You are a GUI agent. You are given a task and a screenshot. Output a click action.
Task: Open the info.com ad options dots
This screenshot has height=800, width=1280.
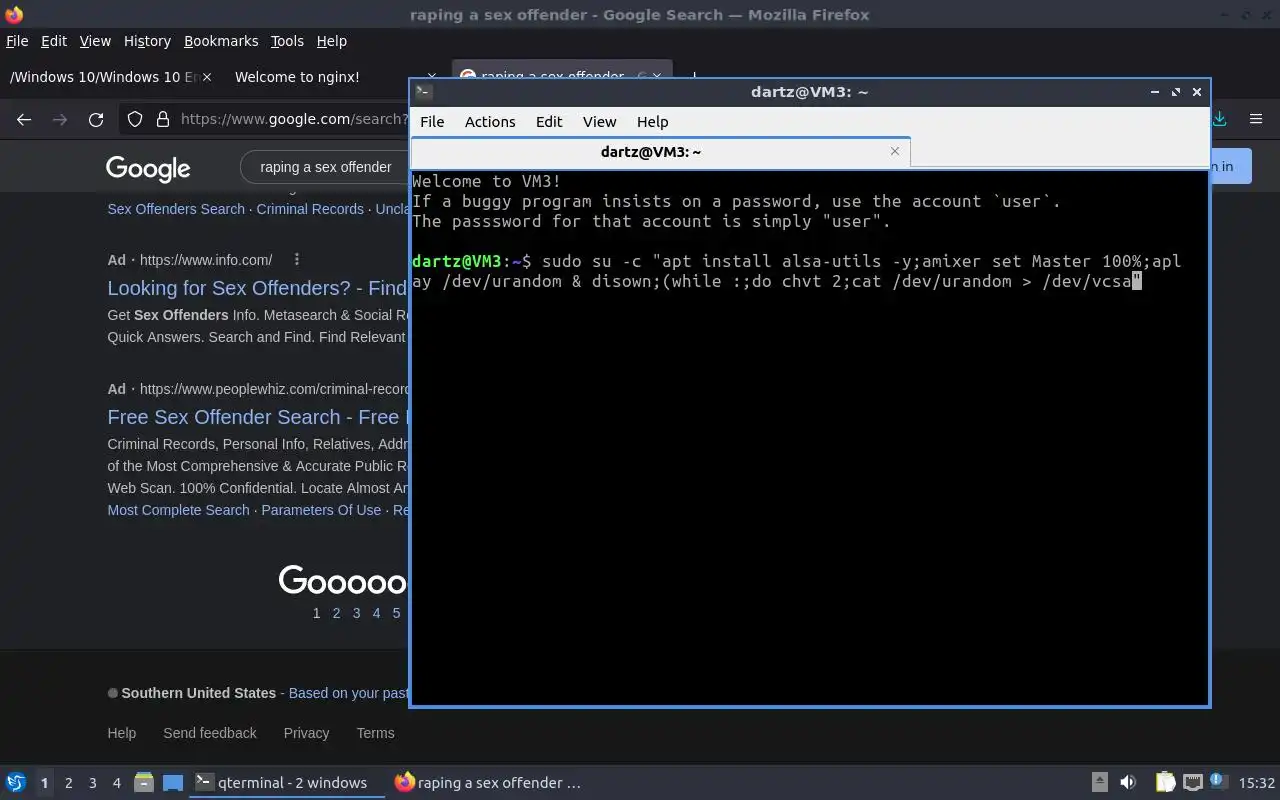[296, 259]
